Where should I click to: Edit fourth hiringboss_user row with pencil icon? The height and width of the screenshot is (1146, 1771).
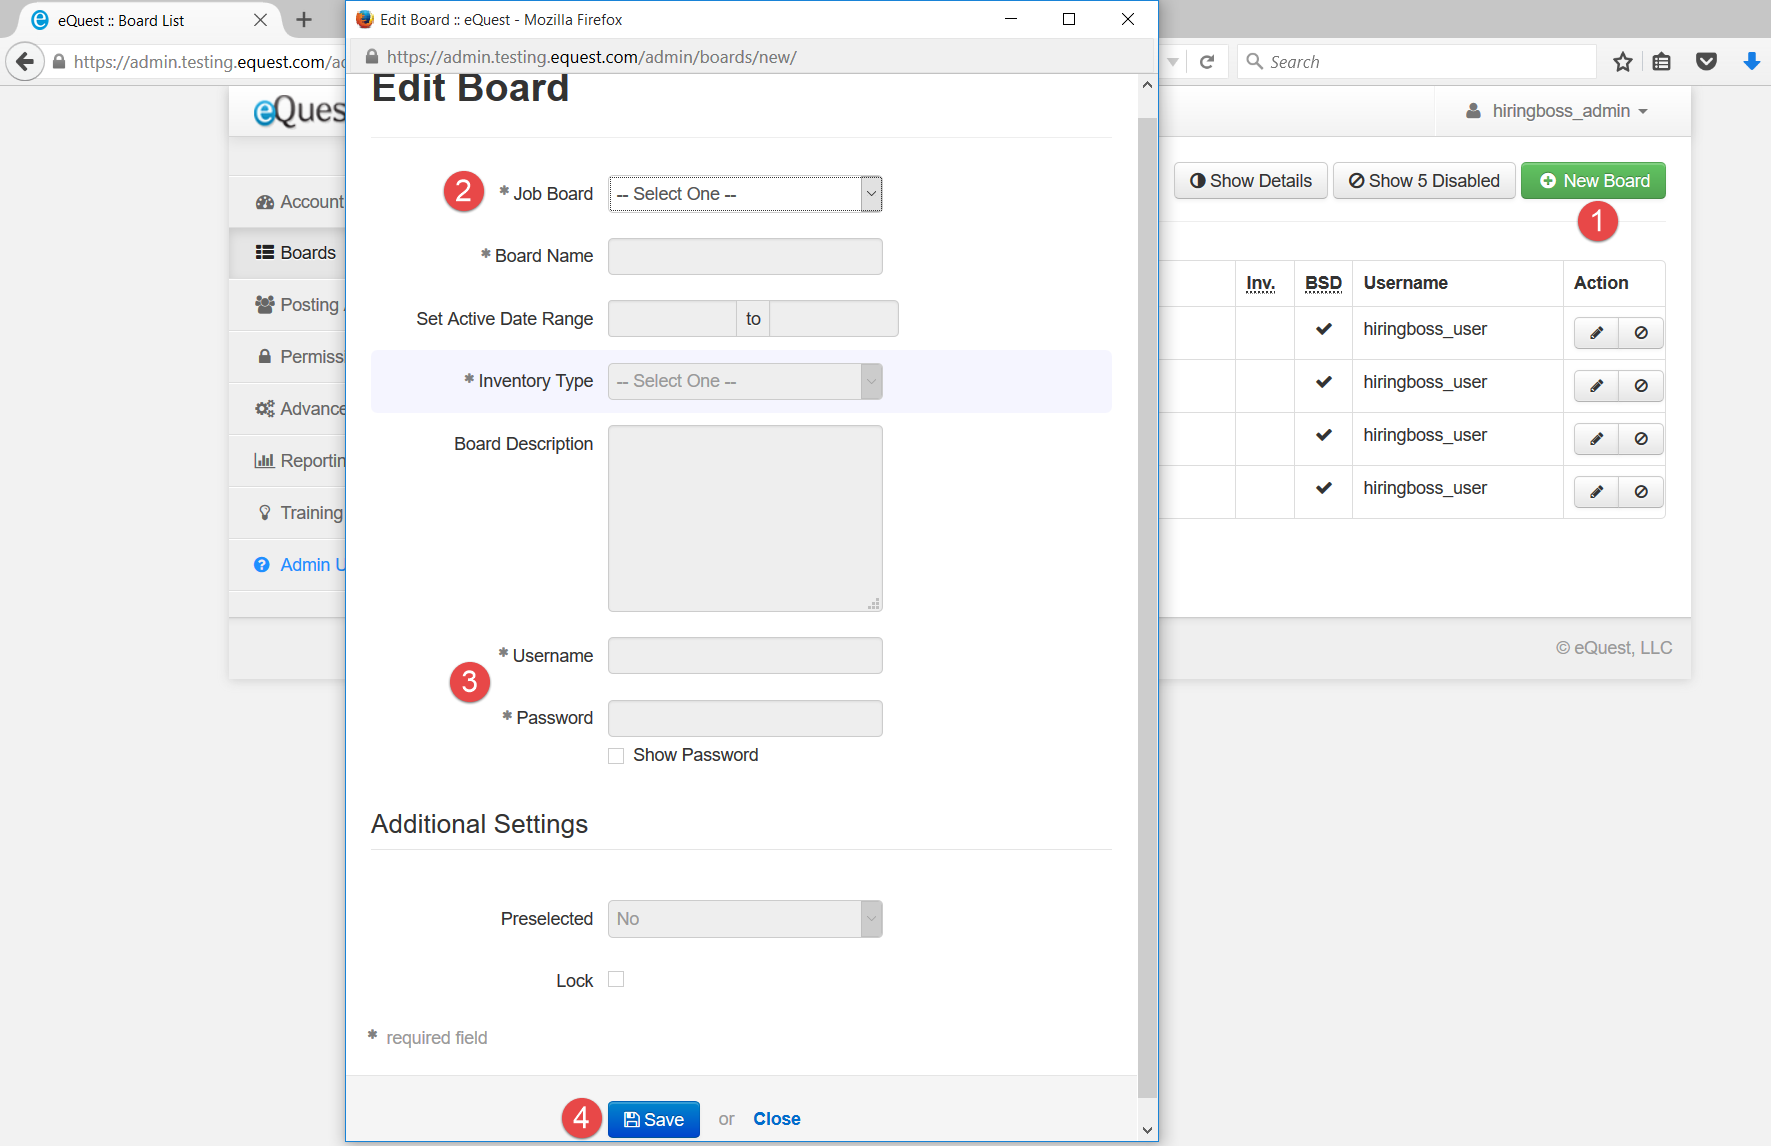tap(1597, 492)
